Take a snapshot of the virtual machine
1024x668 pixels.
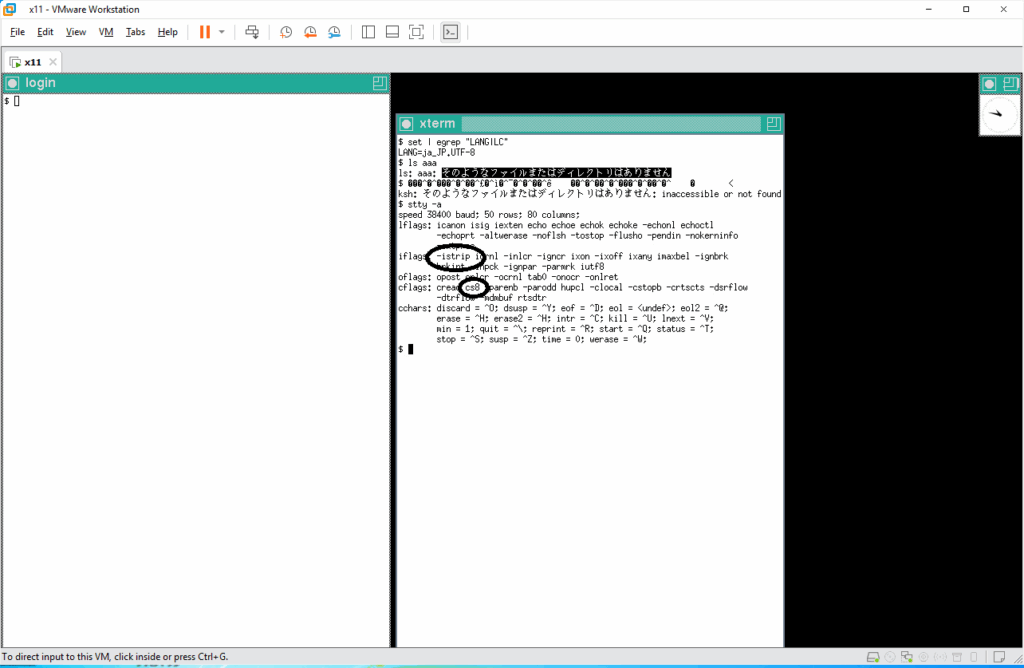click(286, 32)
